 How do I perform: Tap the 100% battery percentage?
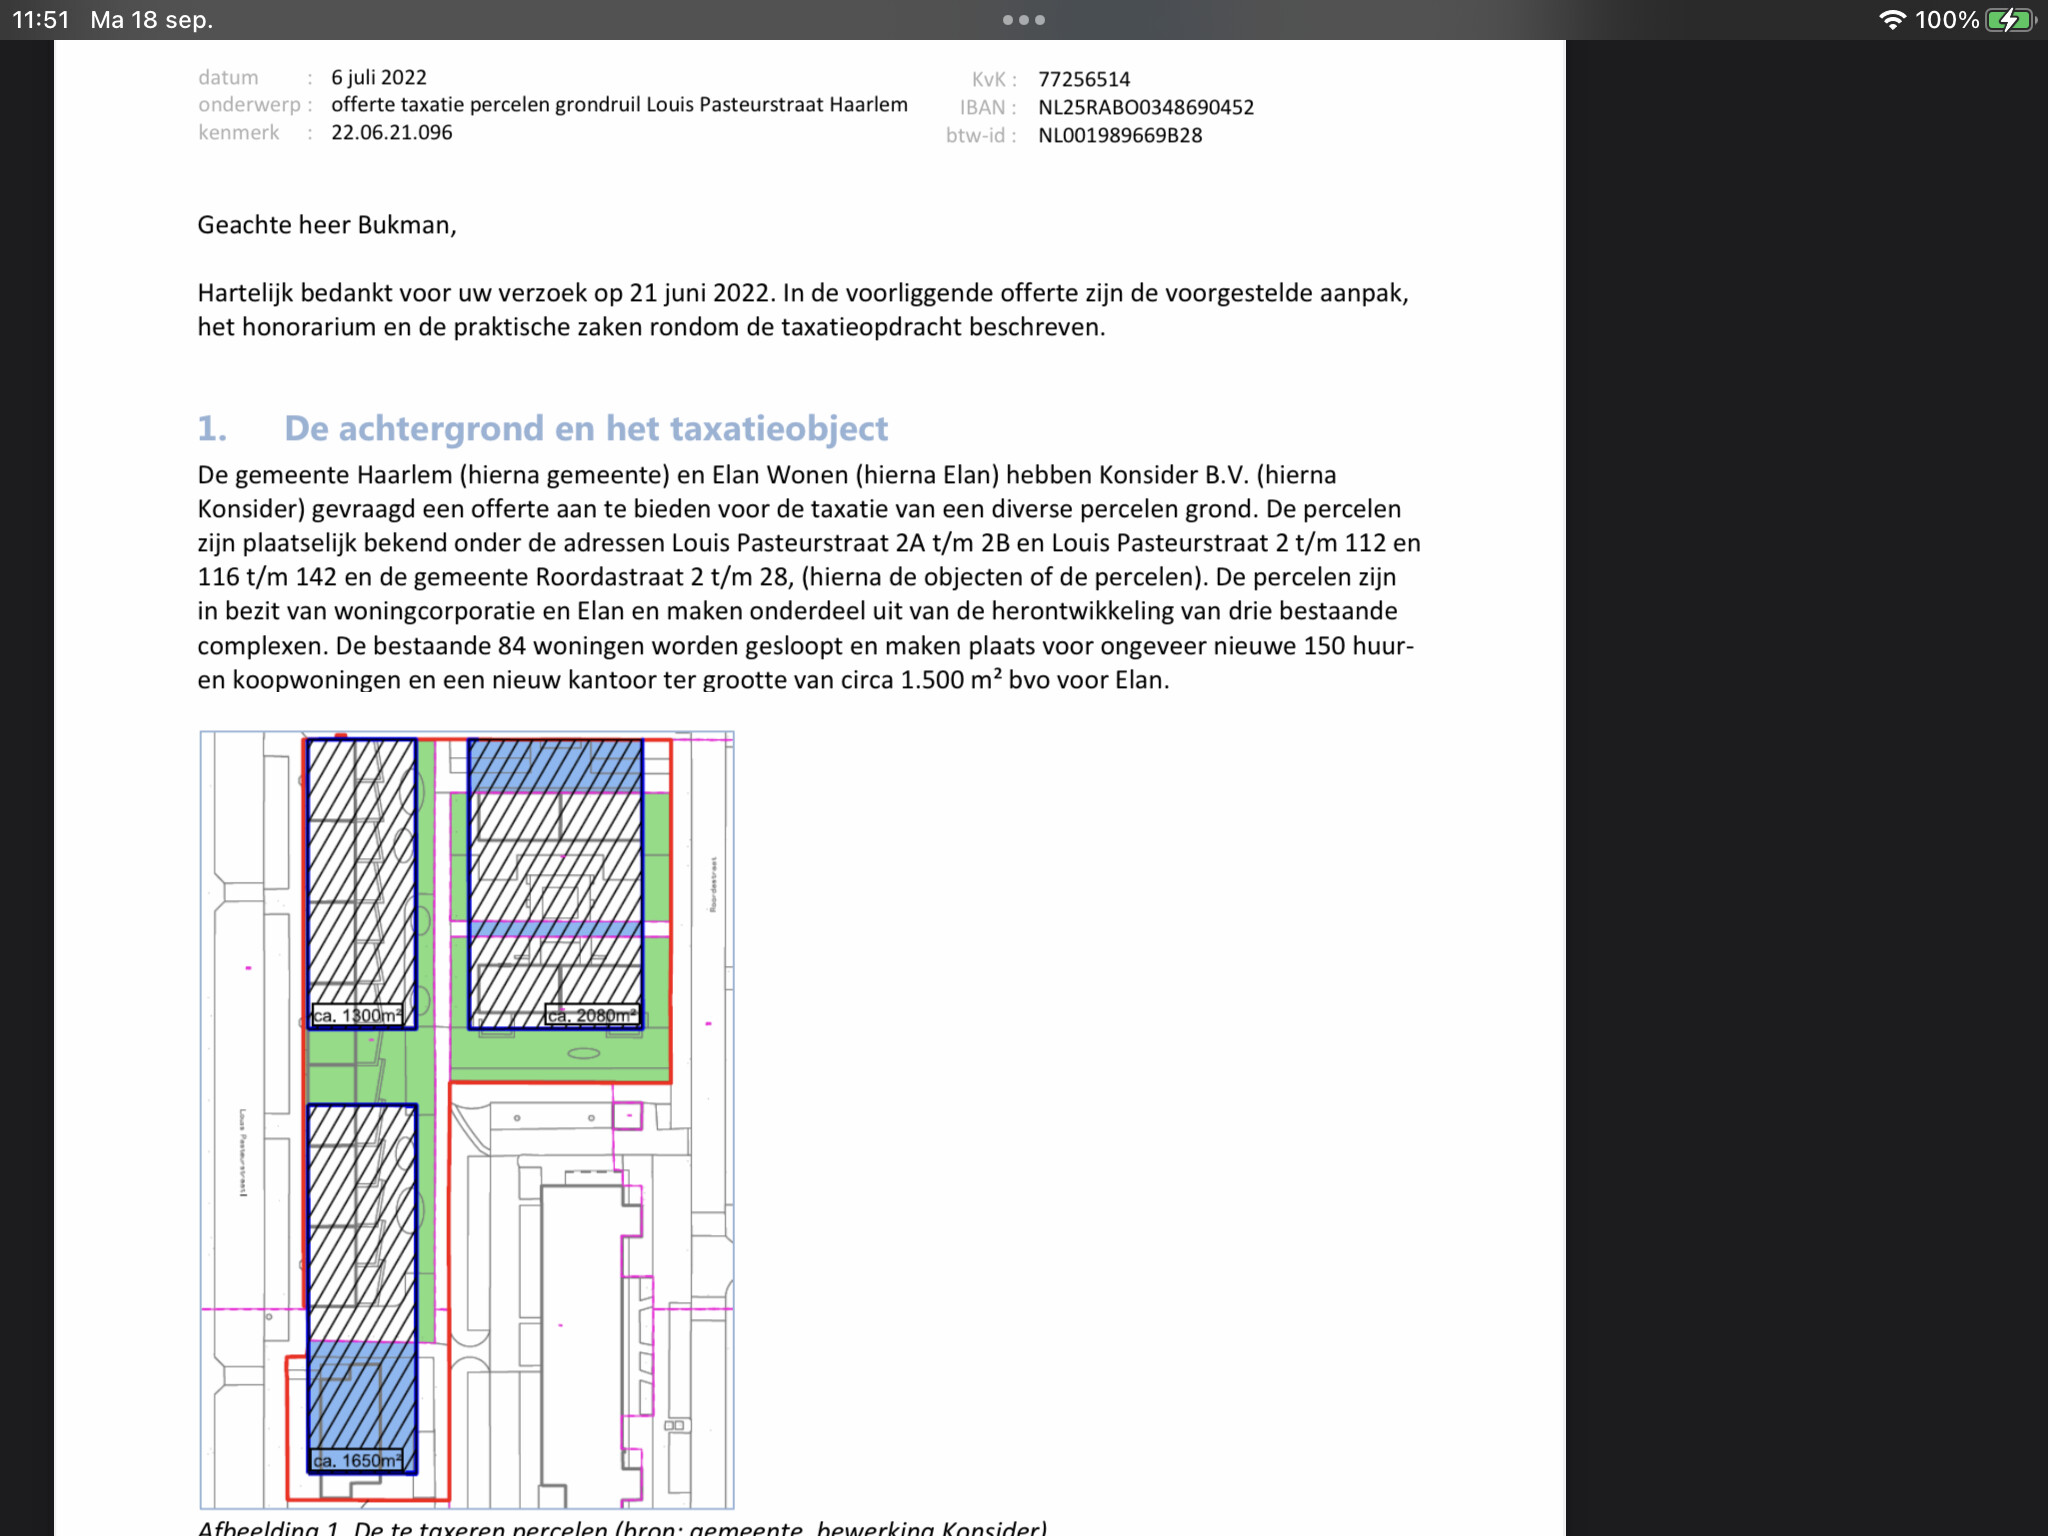click(x=1946, y=20)
